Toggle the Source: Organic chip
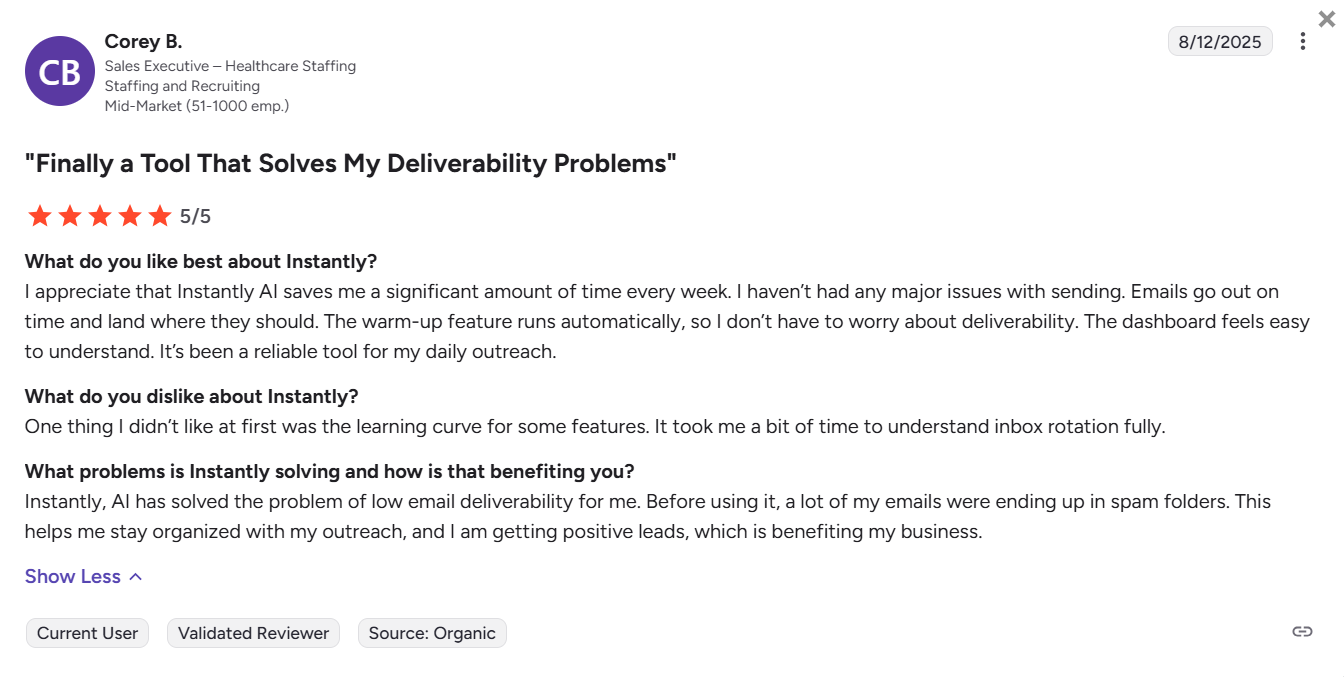This screenshot has height=677, width=1344. 432,632
